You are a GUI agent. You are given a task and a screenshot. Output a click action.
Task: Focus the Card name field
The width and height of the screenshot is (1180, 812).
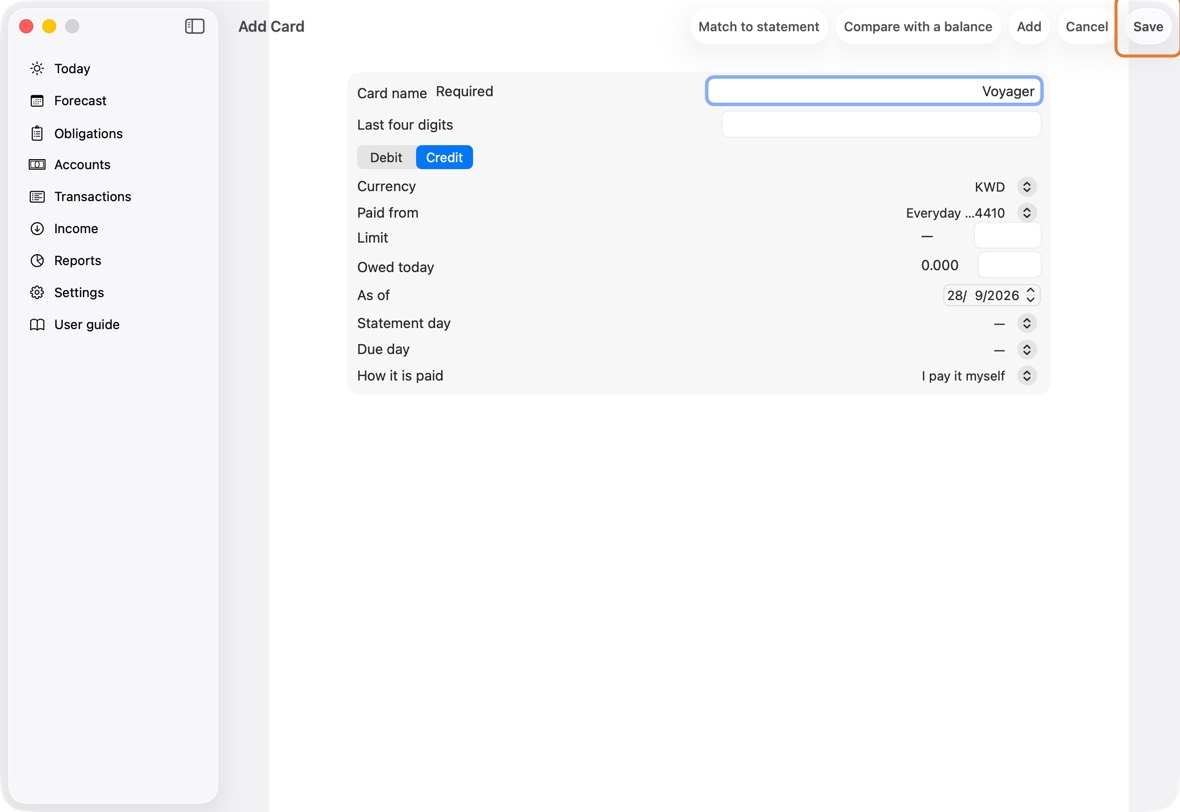(x=874, y=91)
